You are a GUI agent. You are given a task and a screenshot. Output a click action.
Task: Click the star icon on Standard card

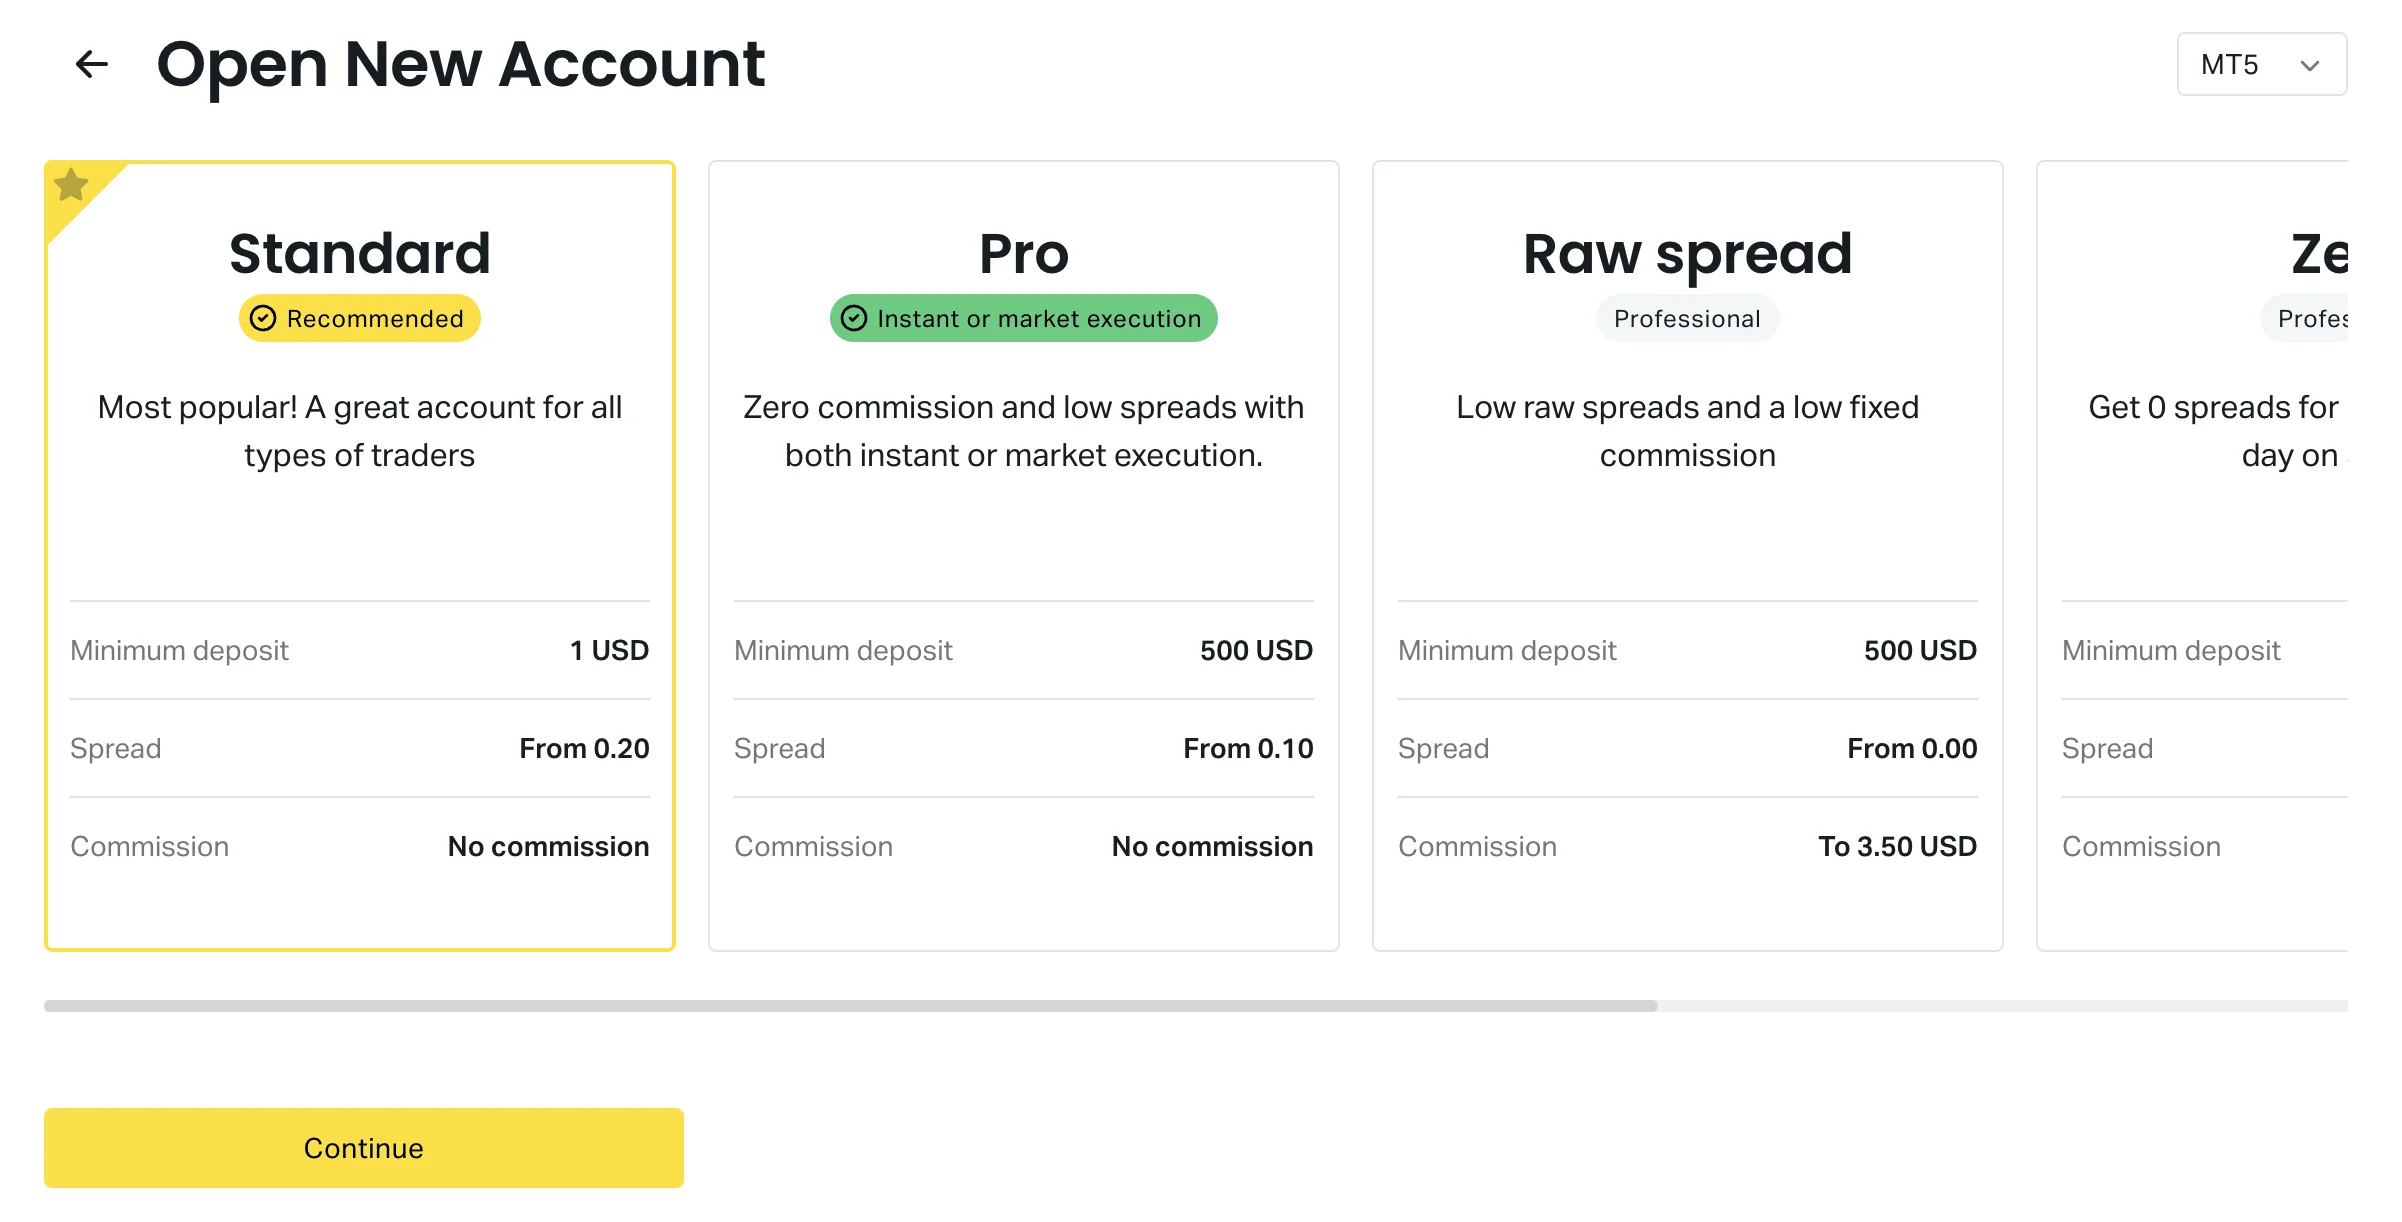coord(71,183)
